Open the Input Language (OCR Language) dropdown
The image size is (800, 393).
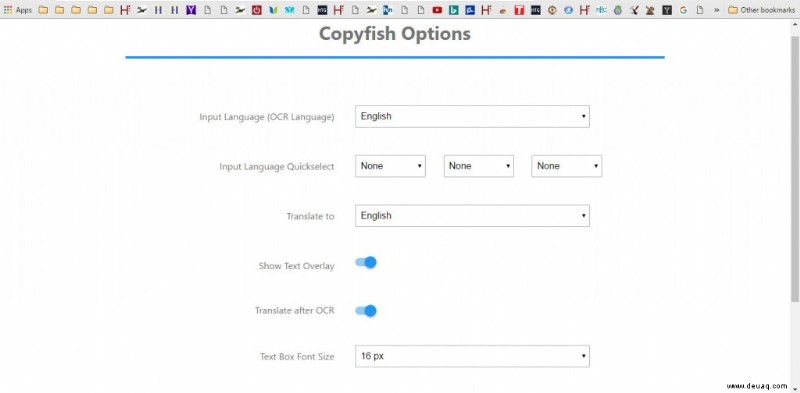(472, 116)
